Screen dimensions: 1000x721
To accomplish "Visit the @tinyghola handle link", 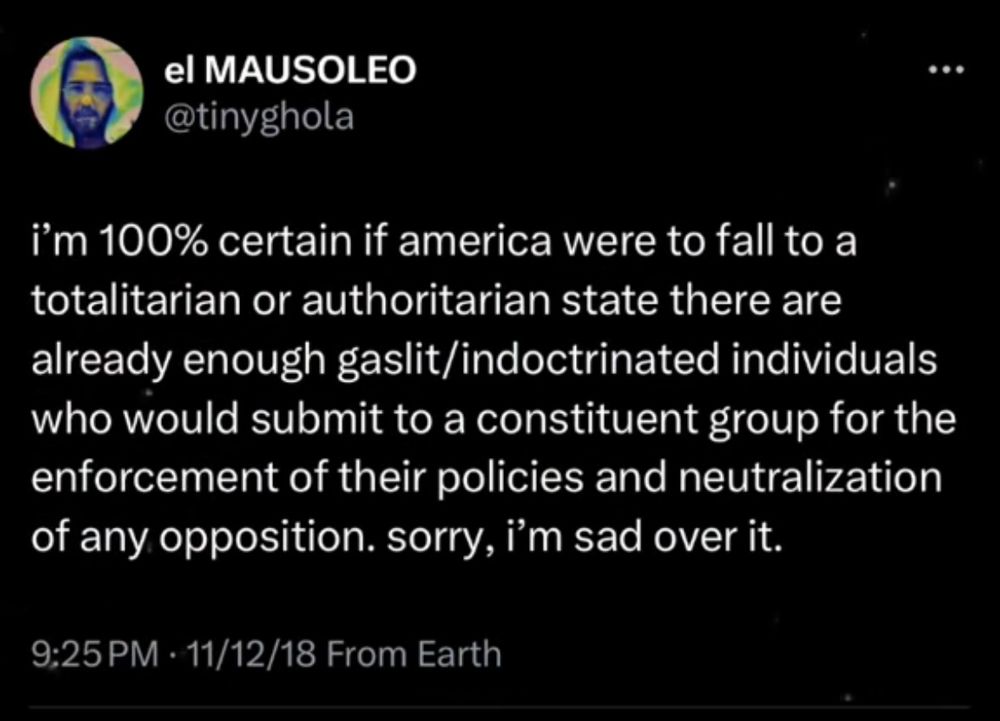I will (257, 116).
